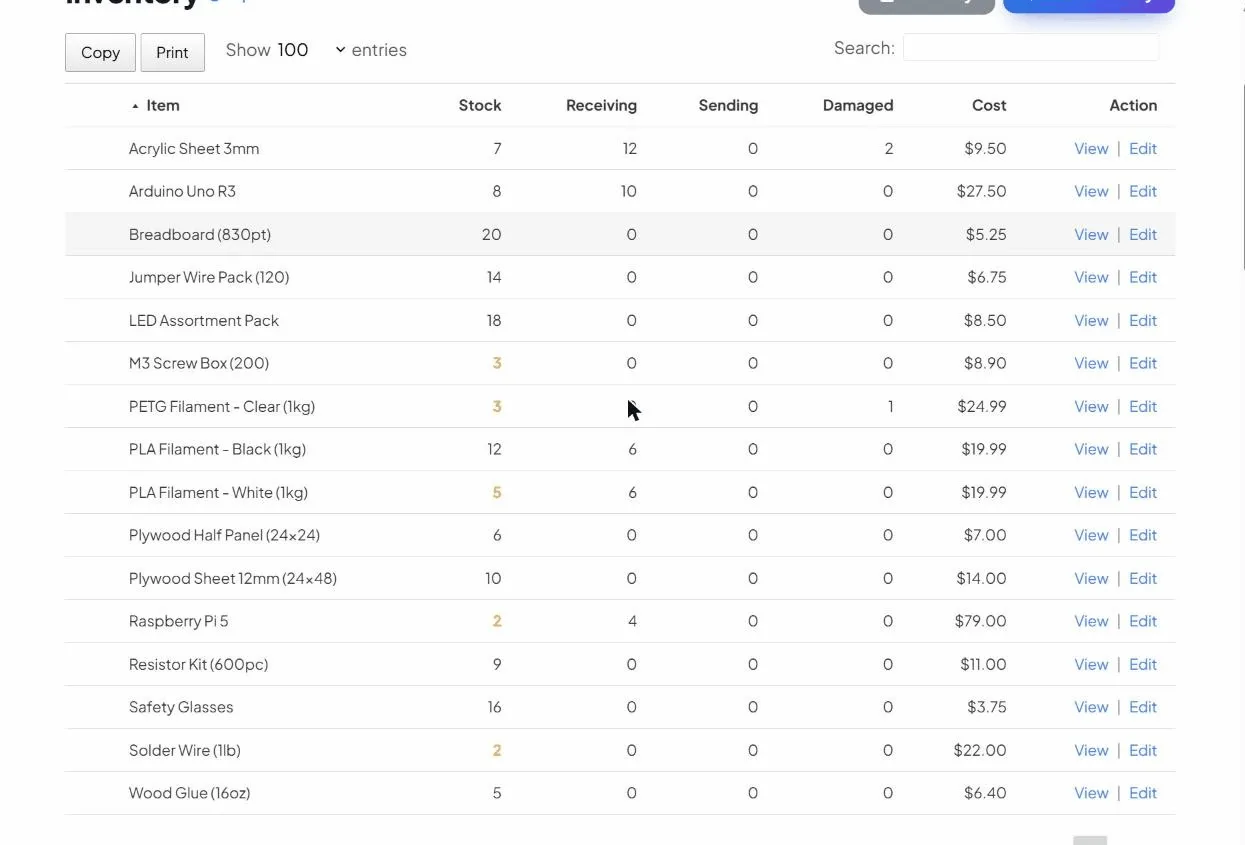The image size is (1245, 845).
Task: Select the 'Safety Glasses' name cell
Action: [181, 707]
